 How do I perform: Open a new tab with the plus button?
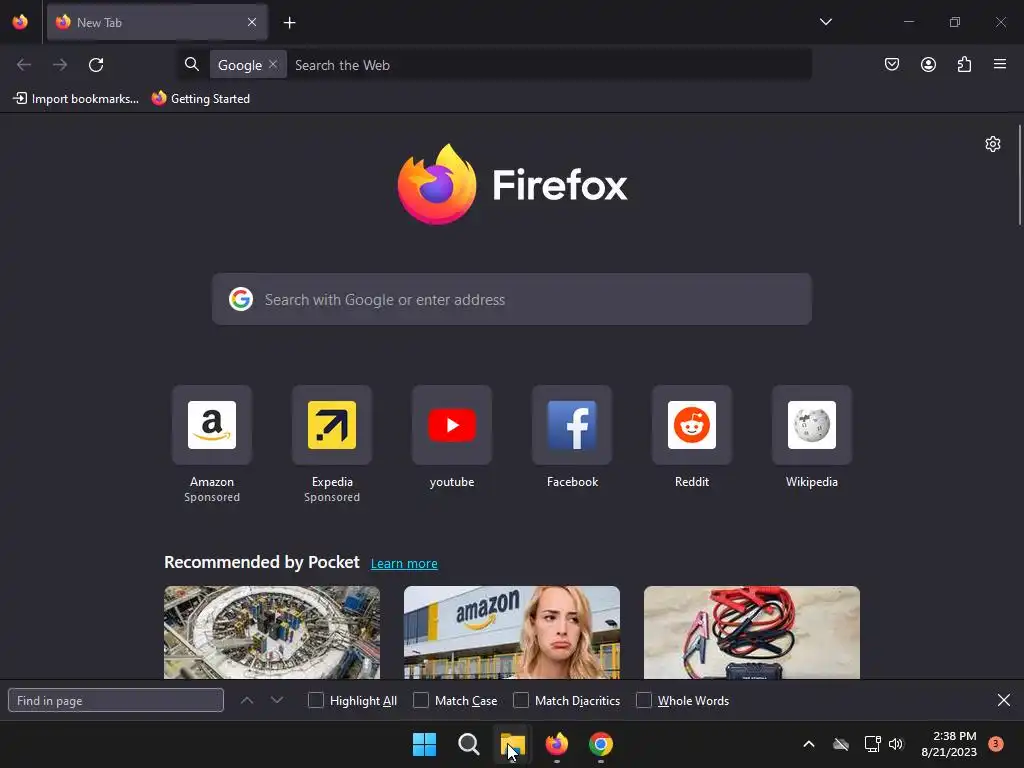click(x=289, y=23)
